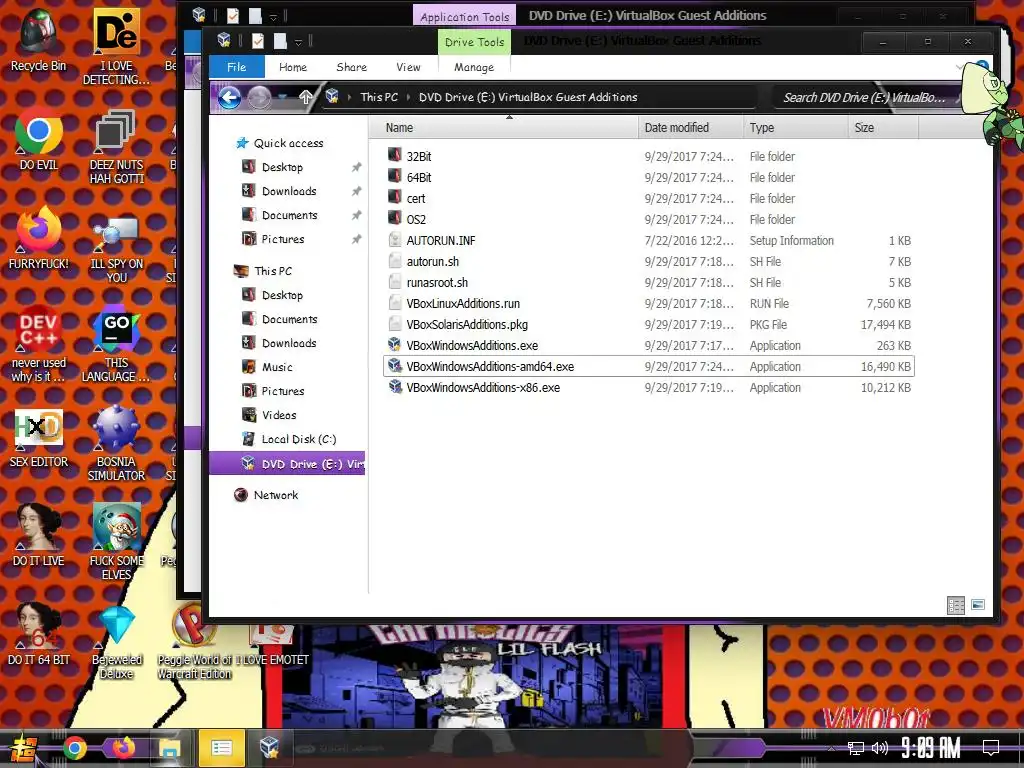The height and width of the screenshot is (768, 1024).
Task: Select the autorun.sh file name
Action: click(x=432, y=261)
